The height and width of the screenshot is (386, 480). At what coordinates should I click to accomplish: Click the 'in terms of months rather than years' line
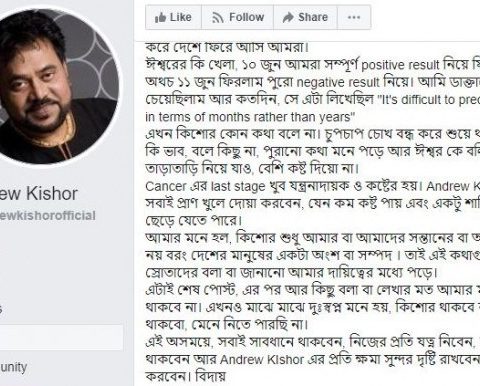tap(250, 117)
